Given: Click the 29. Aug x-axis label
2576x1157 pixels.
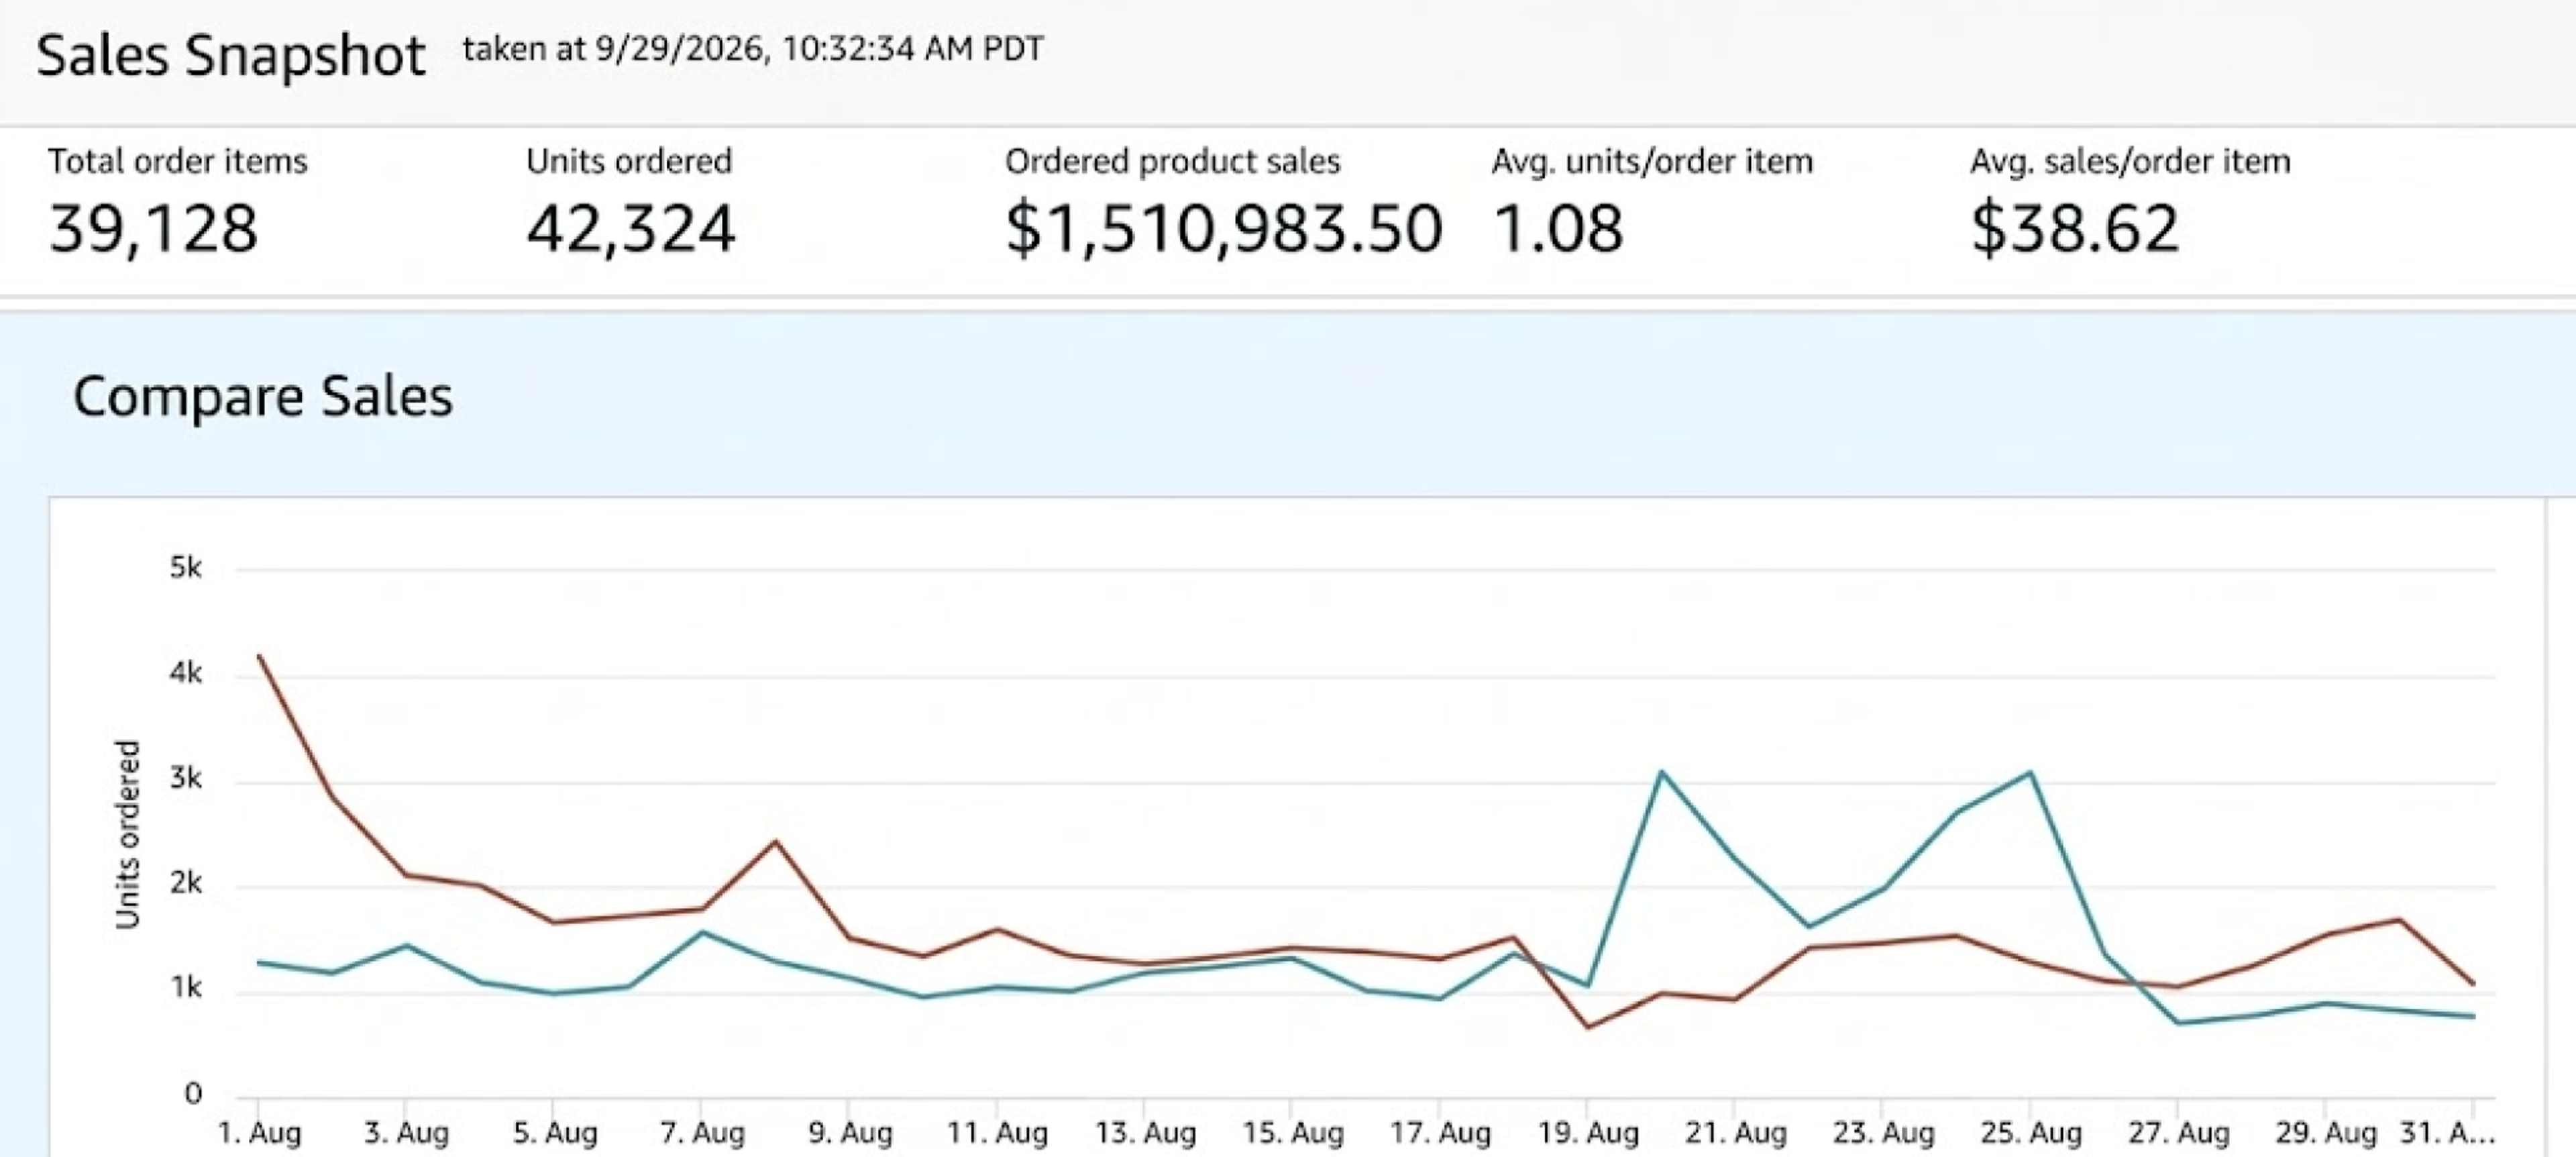Looking at the screenshot, I should pyautogui.click(x=2326, y=1134).
